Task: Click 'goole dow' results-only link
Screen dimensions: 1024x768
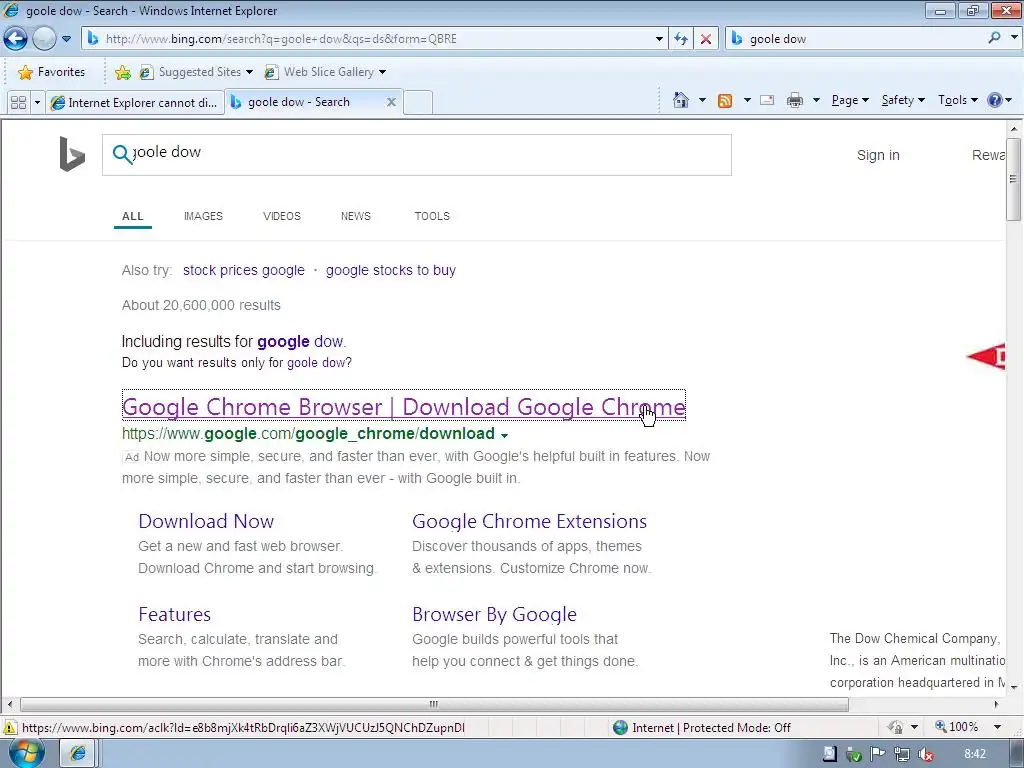Action: coord(315,363)
